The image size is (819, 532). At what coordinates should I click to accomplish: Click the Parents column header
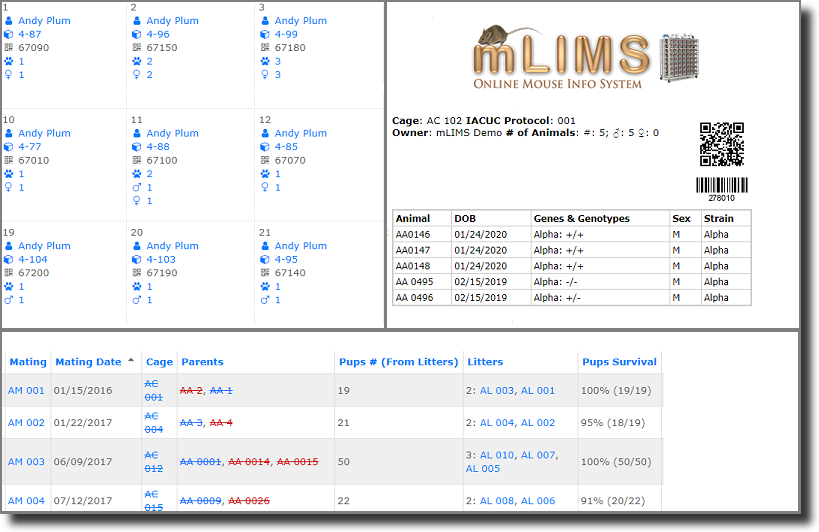[202, 362]
